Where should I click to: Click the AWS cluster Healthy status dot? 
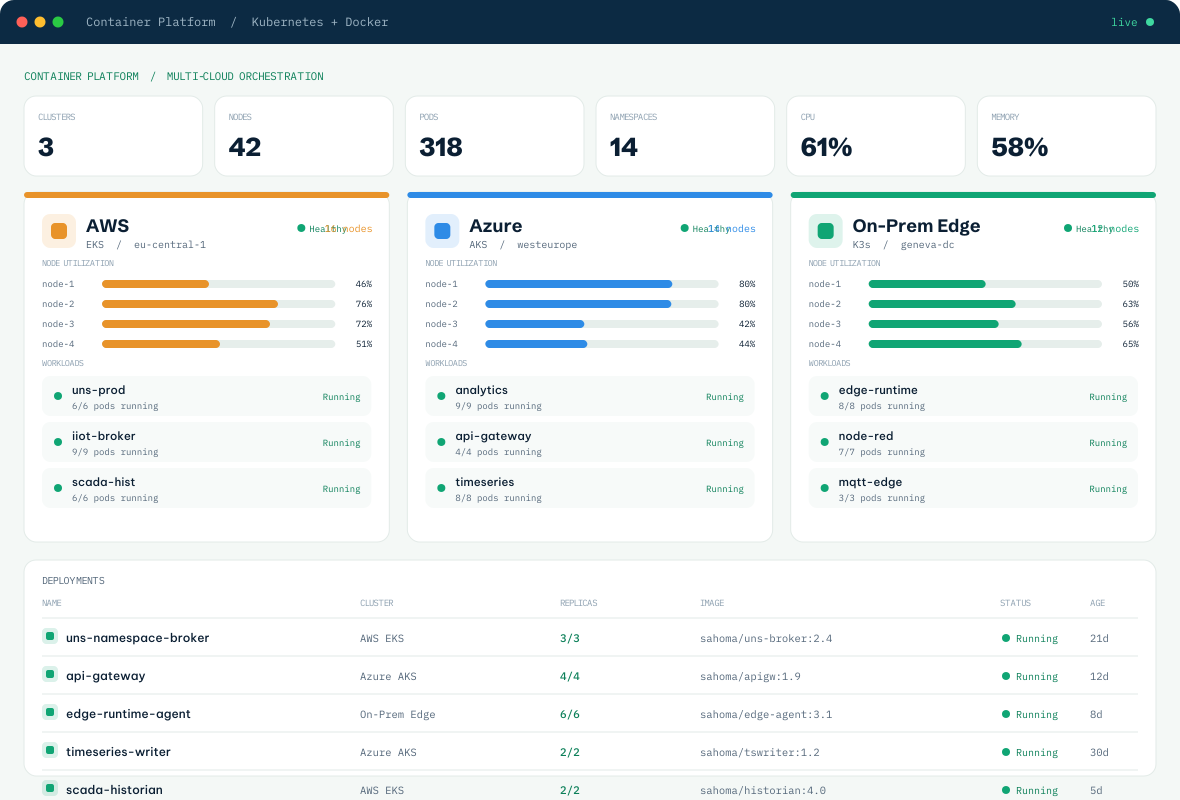[x=301, y=228]
